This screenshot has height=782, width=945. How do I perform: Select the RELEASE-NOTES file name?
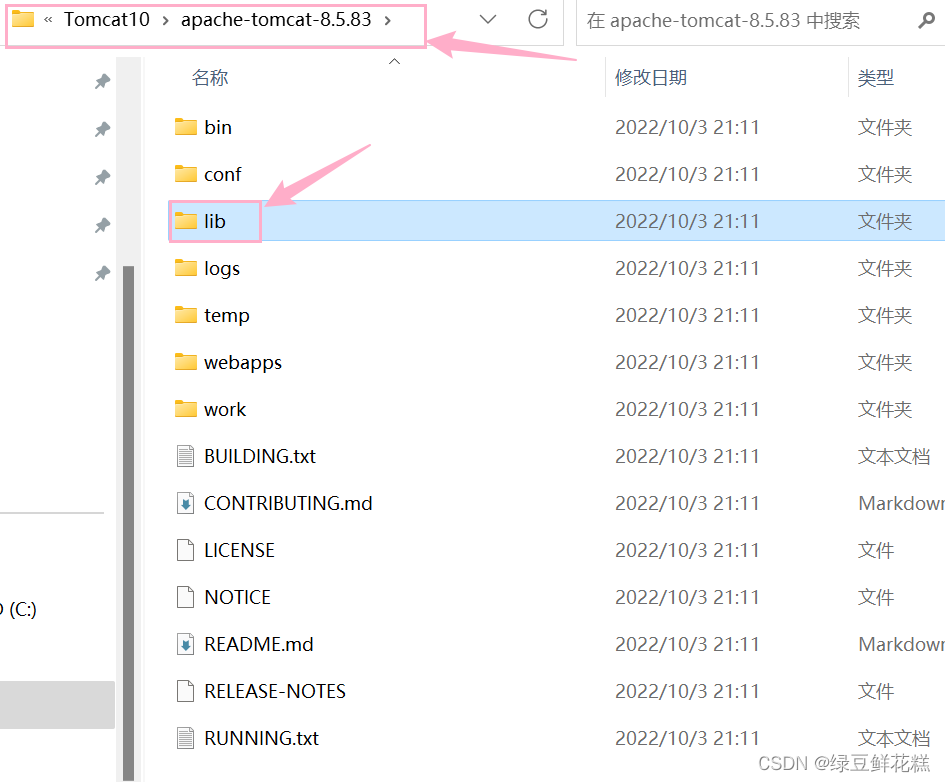coord(275,691)
